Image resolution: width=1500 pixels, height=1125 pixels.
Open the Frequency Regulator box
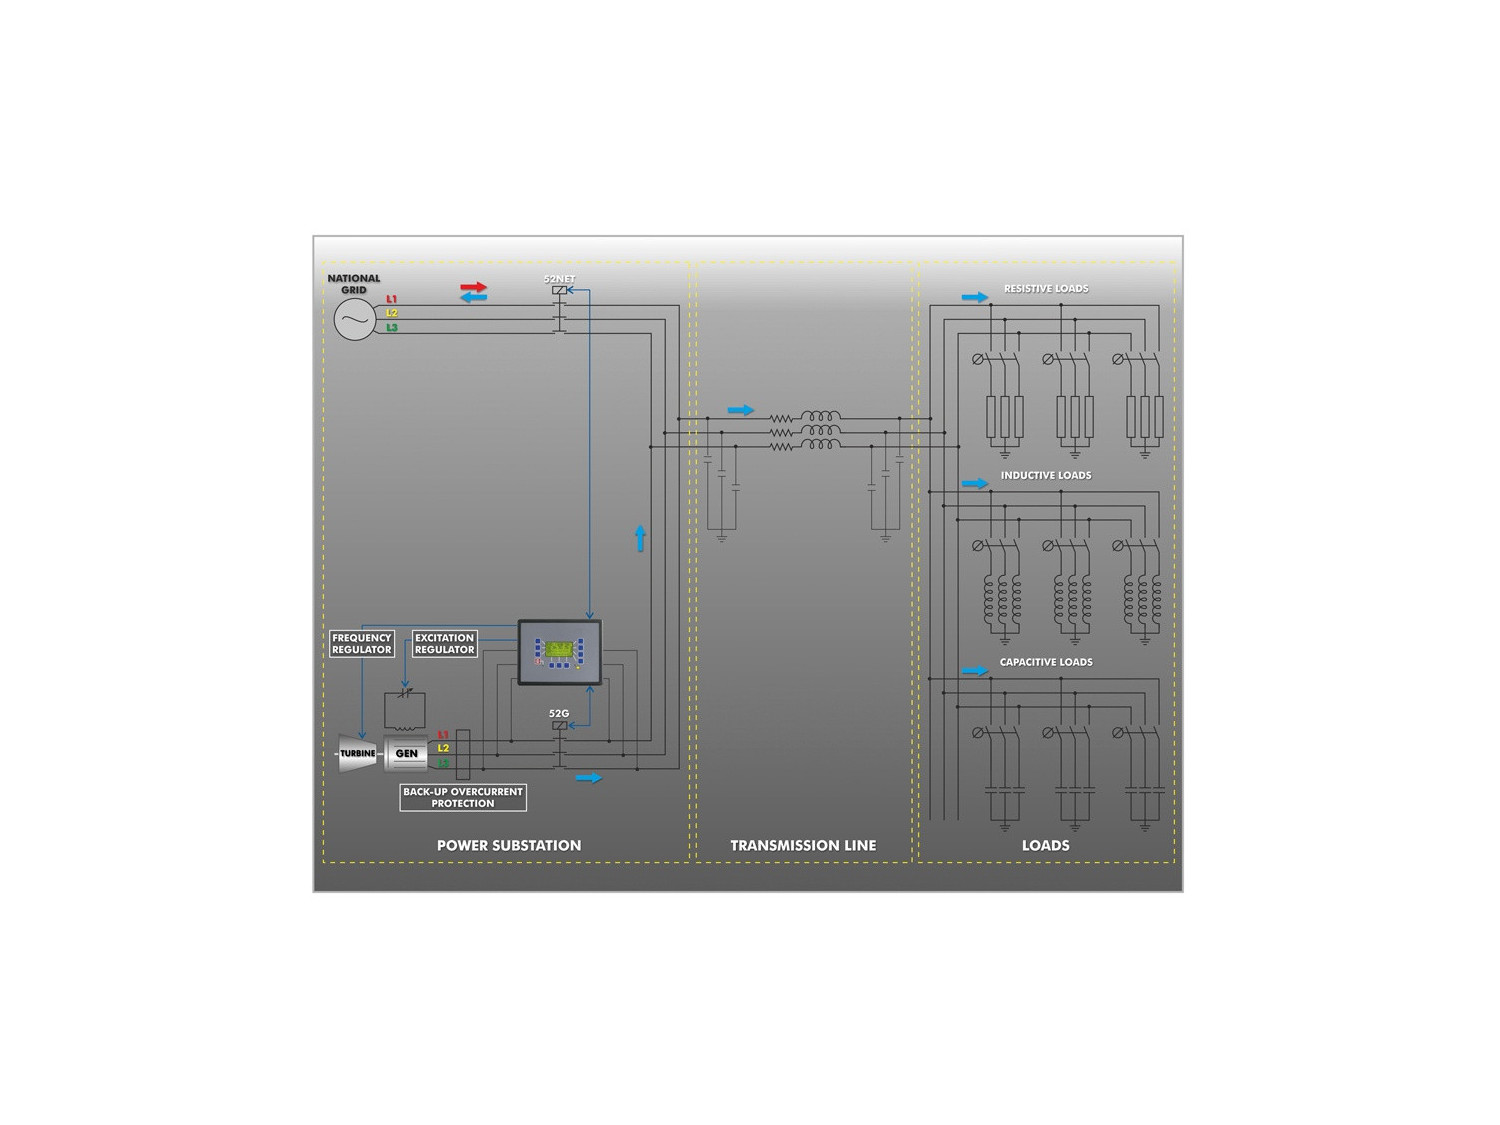[x=362, y=644]
